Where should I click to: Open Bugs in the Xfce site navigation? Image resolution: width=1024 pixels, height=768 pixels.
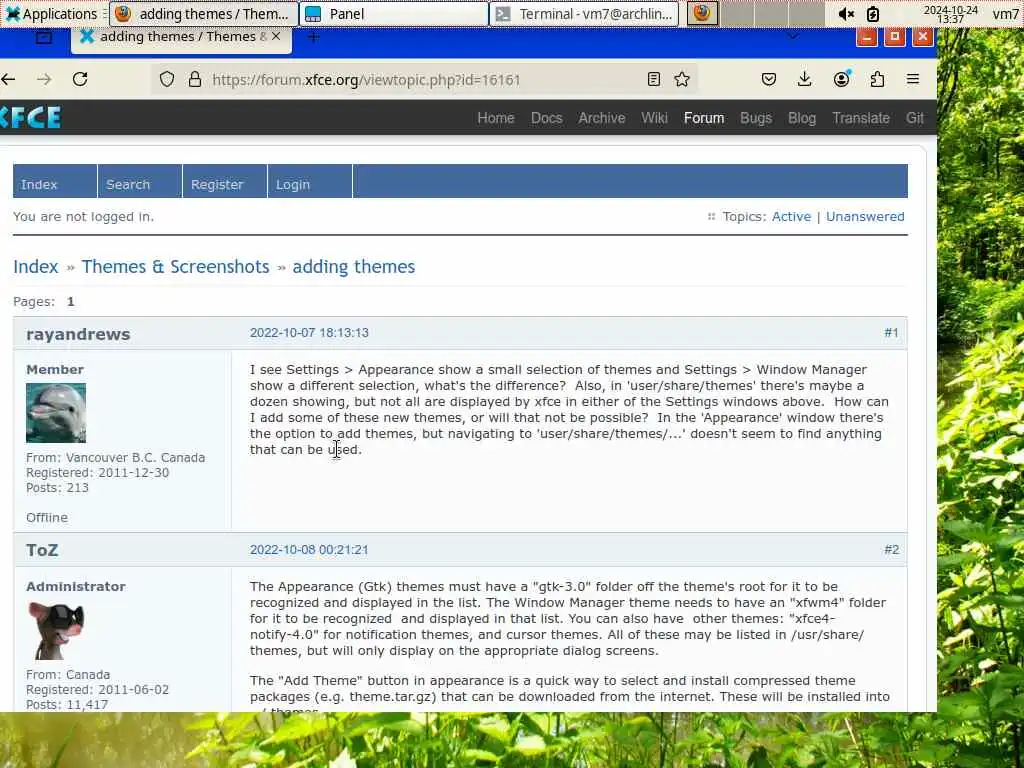point(756,118)
